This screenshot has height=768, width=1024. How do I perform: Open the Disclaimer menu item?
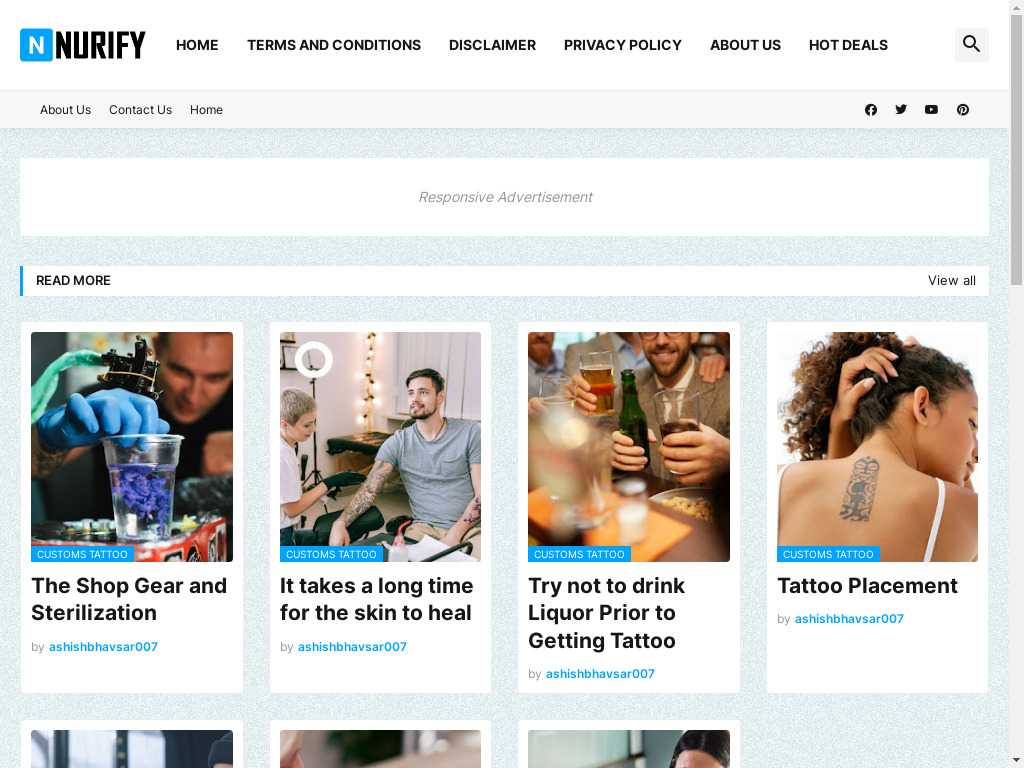point(492,45)
